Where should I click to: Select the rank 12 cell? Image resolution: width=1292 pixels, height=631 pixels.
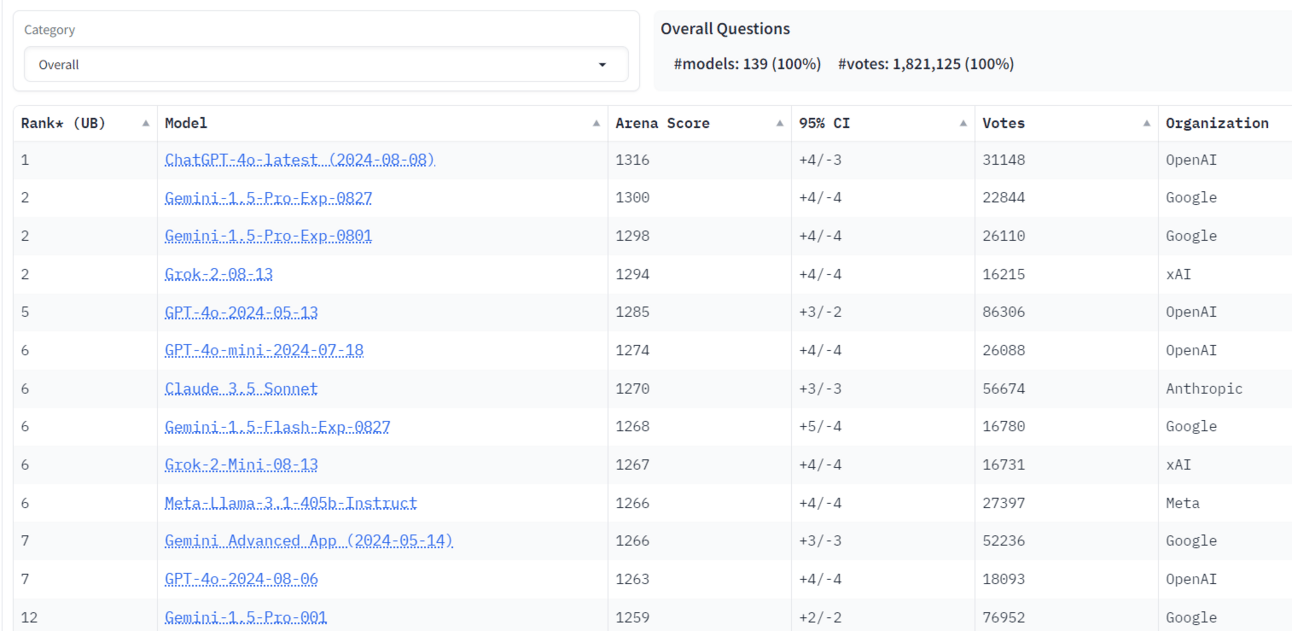tap(85, 617)
